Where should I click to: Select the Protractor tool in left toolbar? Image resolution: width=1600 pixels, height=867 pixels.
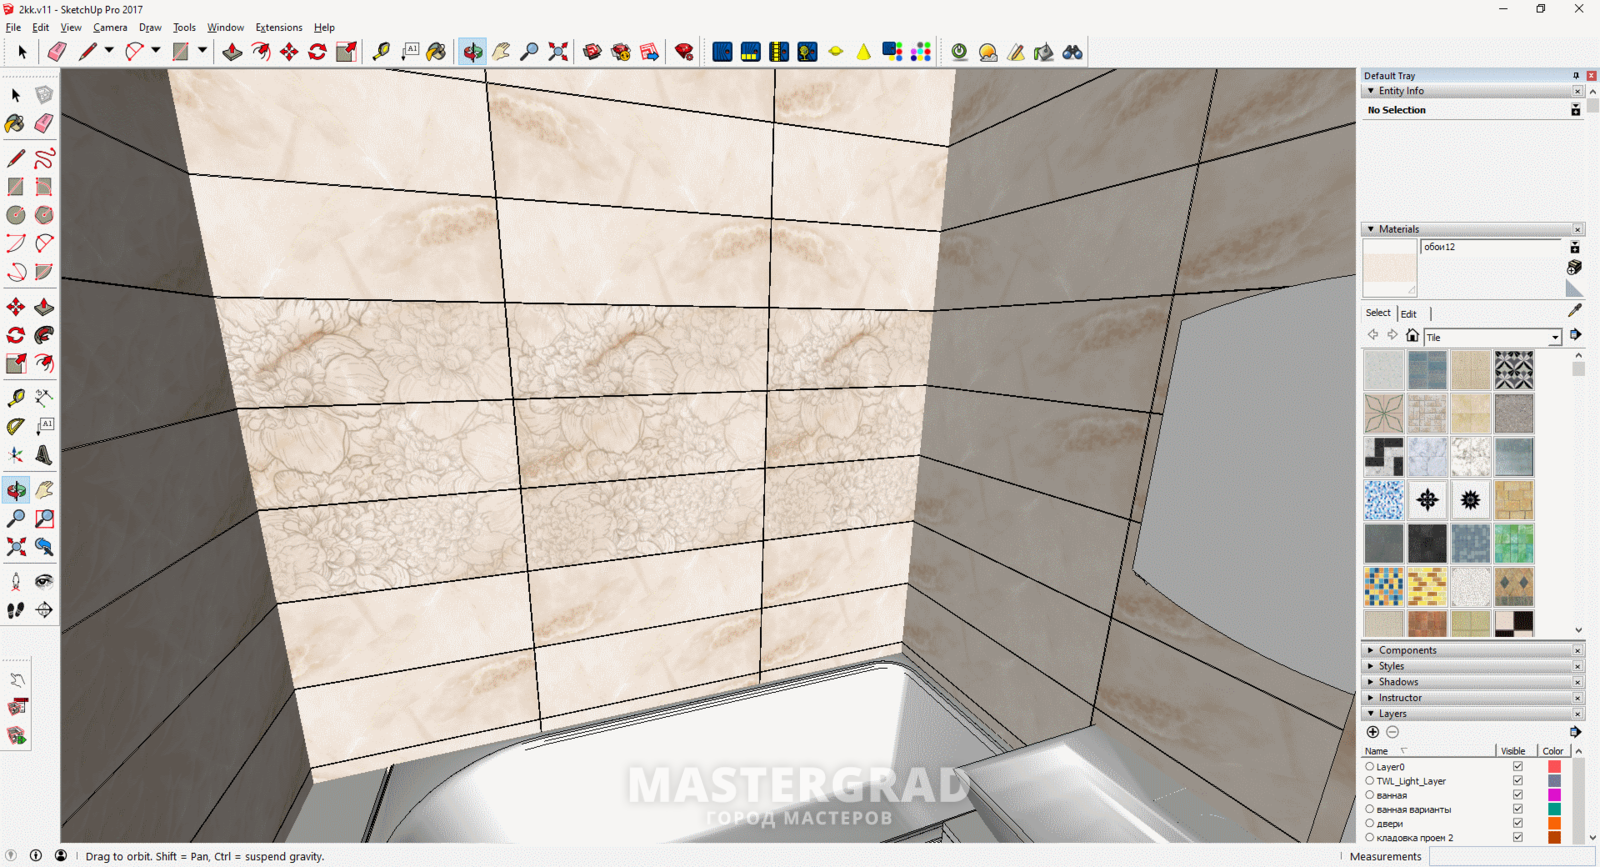[16, 426]
